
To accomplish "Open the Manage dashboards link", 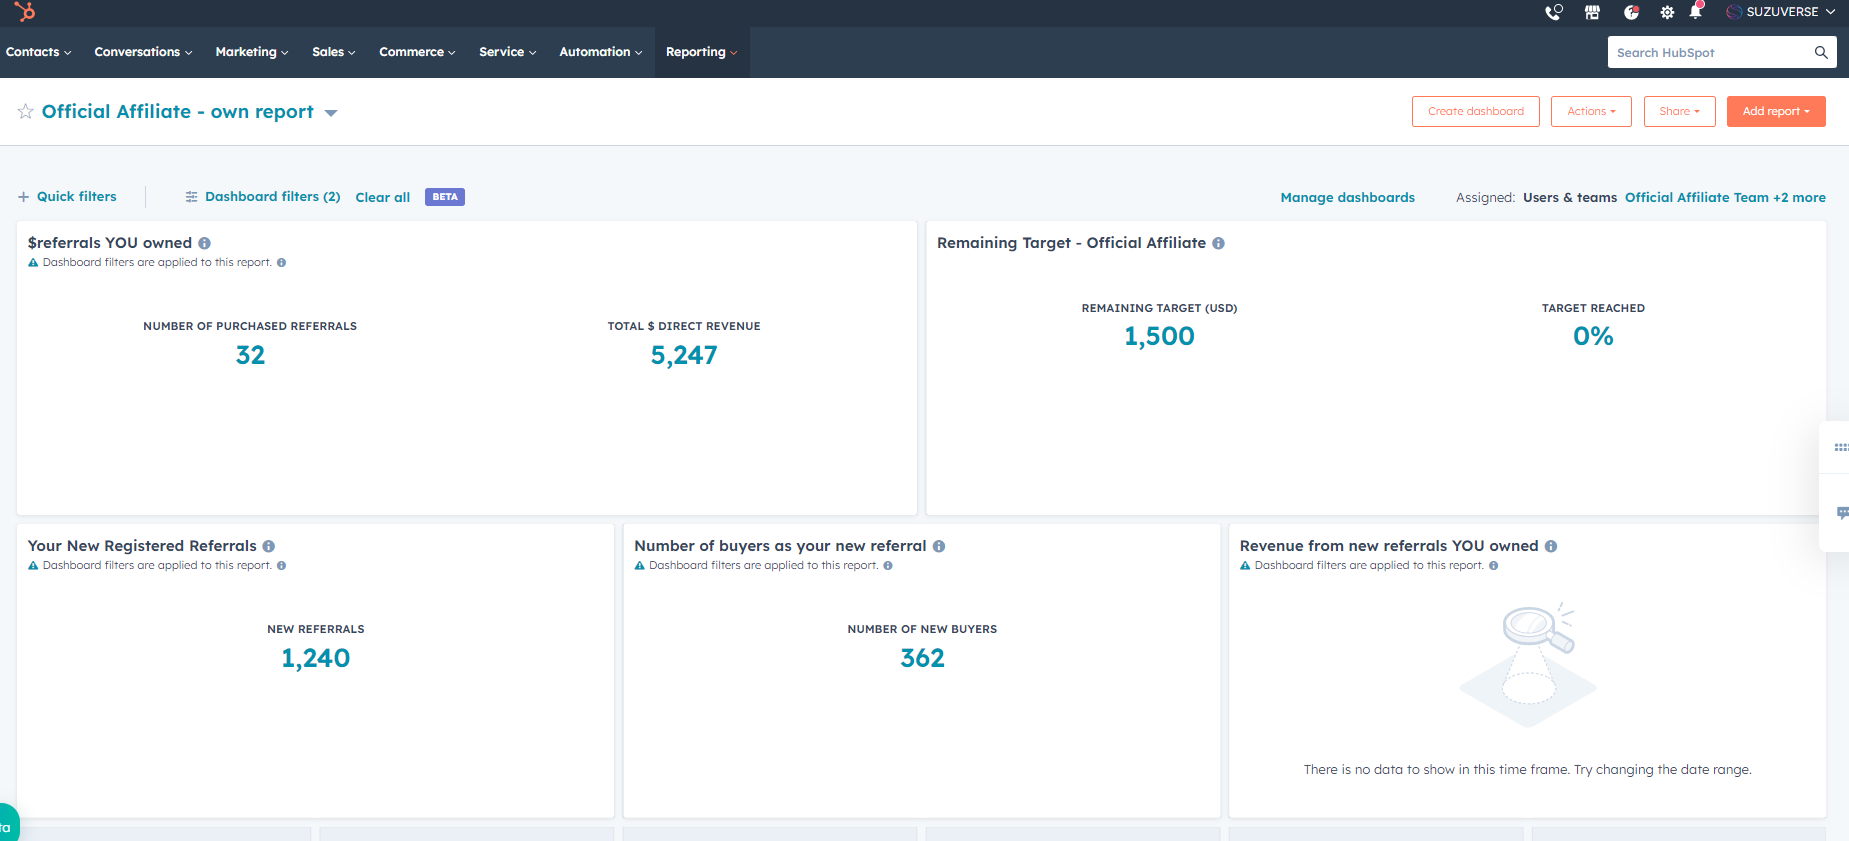I will [1347, 197].
